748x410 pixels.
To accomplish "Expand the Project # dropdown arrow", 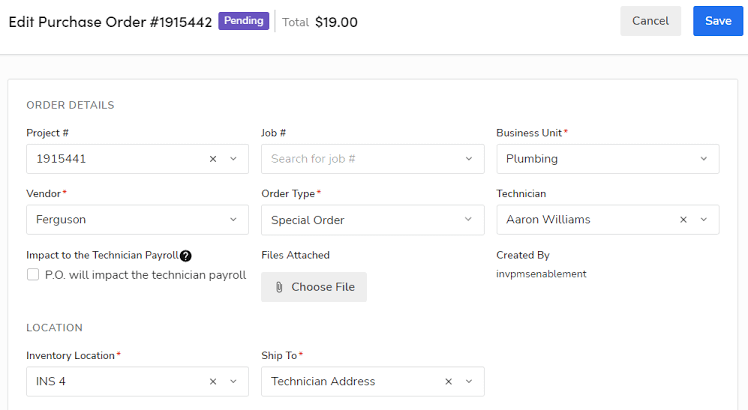I will pos(234,159).
